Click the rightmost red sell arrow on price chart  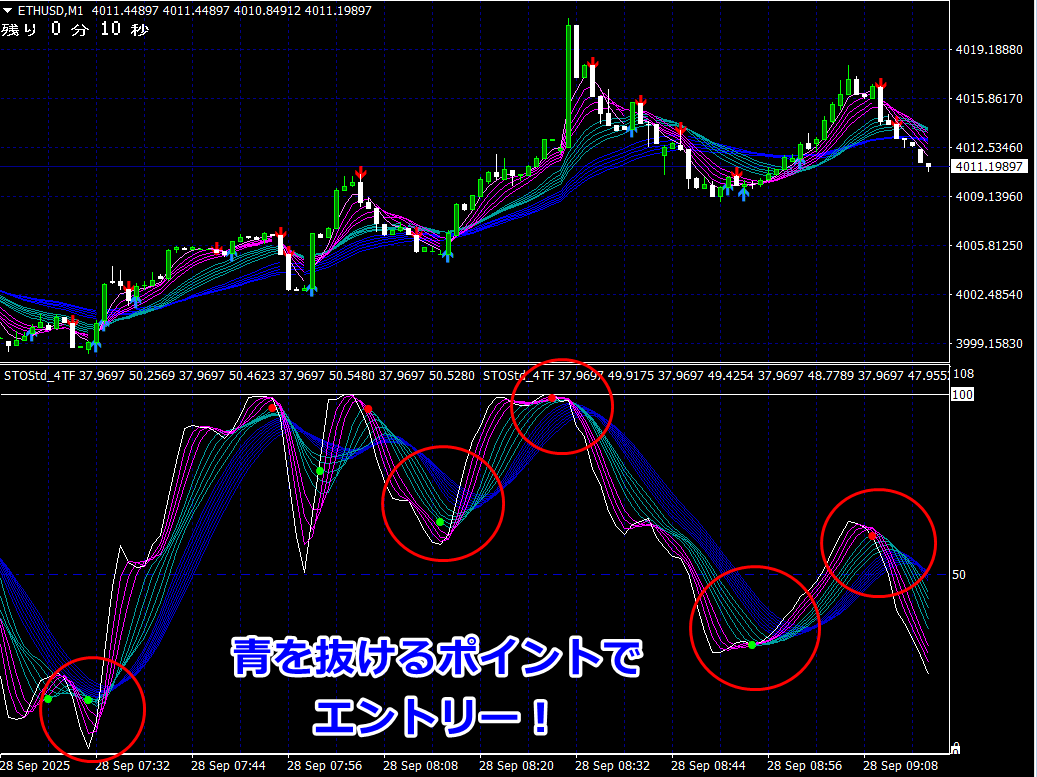tap(897, 122)
